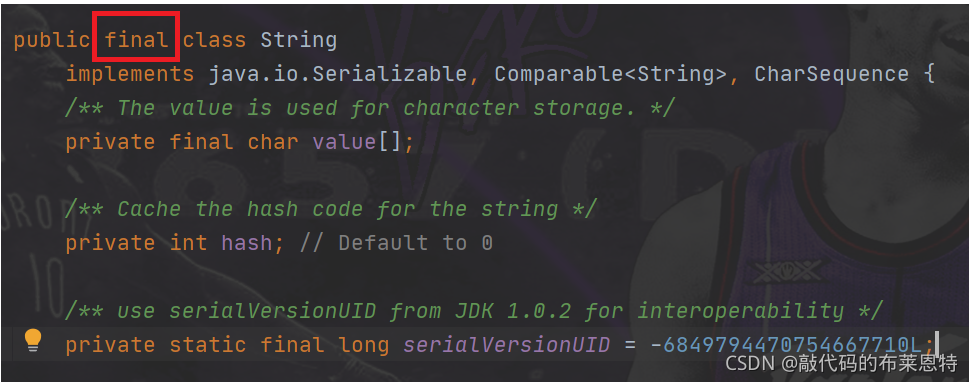Click the highlighted 'final' keyword in class declaration
This screenshot has width=973, height=382.
(x=137, y=40)
